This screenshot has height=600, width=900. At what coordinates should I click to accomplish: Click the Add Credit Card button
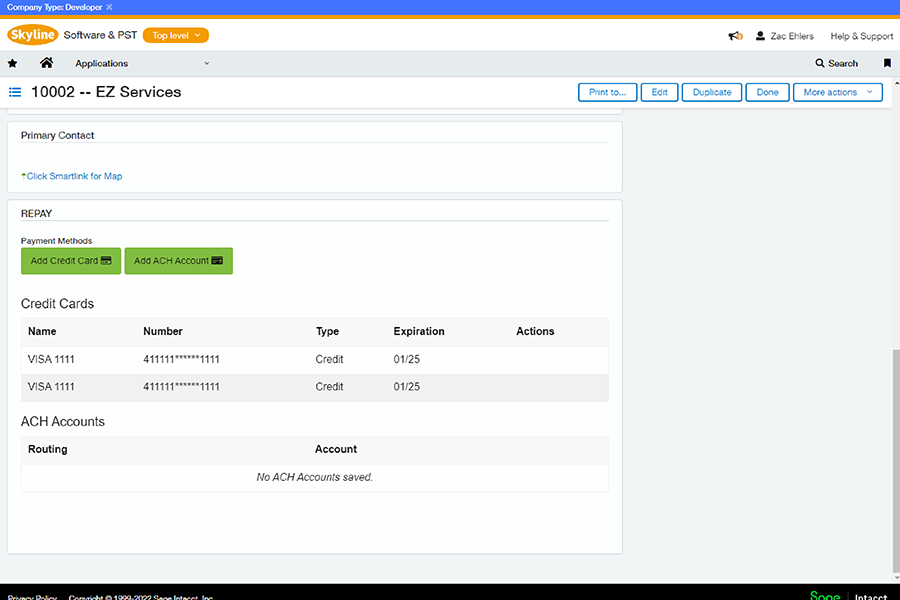tap(71, 261)
